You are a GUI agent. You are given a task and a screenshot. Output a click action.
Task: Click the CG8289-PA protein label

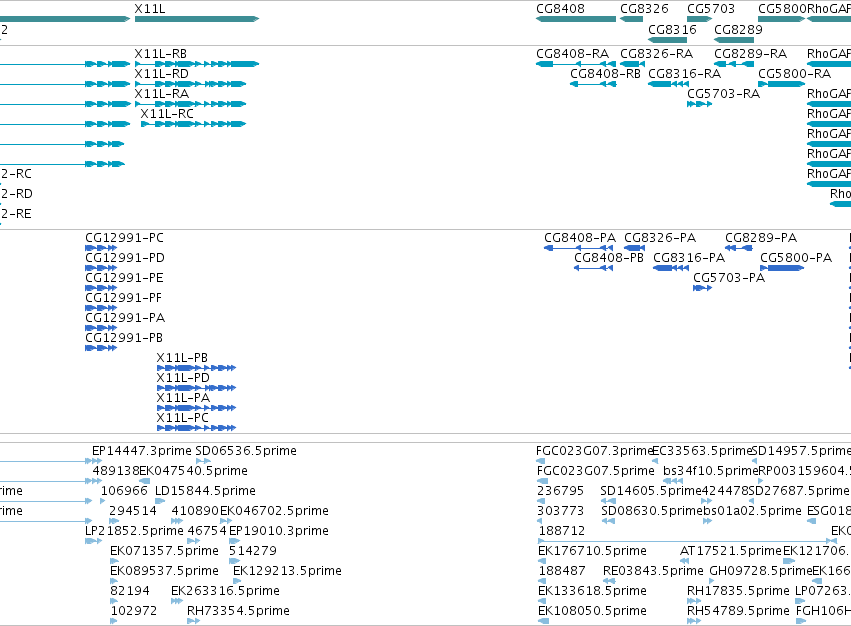pyautogui.click(x=761, y=238)
